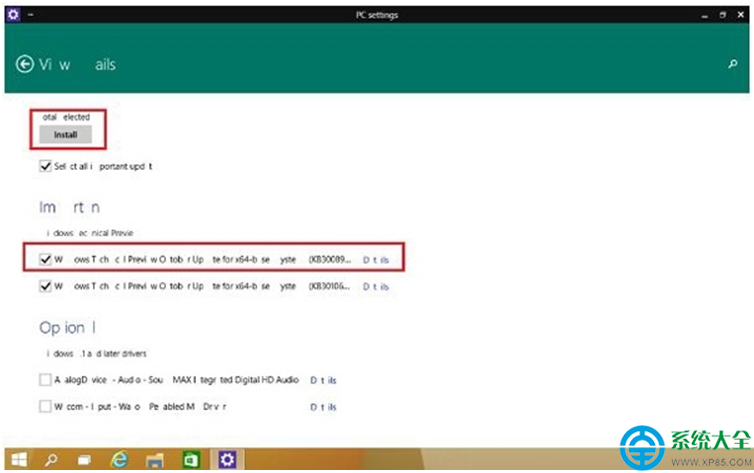Click the Install button
Viewport: 754px width, 473px height.
pyautogui.click(x=65, y=134)
